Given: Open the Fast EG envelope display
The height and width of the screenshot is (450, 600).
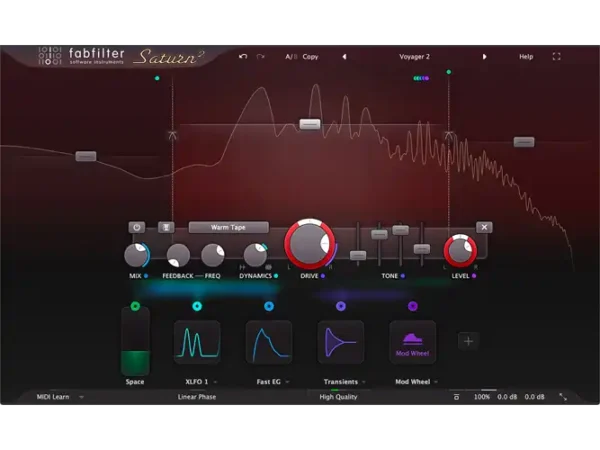Looking at the screenshot, I should coord(269,342).
